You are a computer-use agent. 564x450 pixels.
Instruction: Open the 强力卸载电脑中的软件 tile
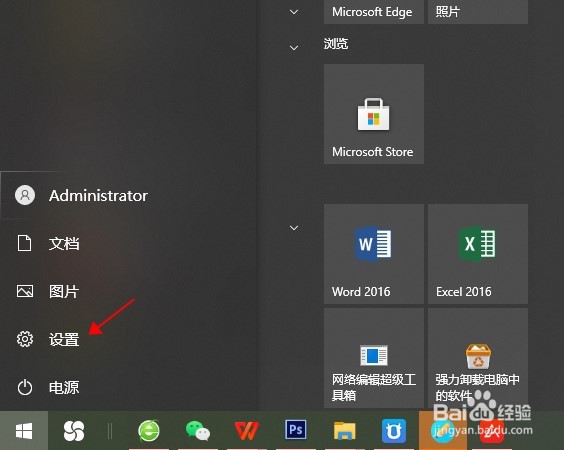tap(478, 358)
